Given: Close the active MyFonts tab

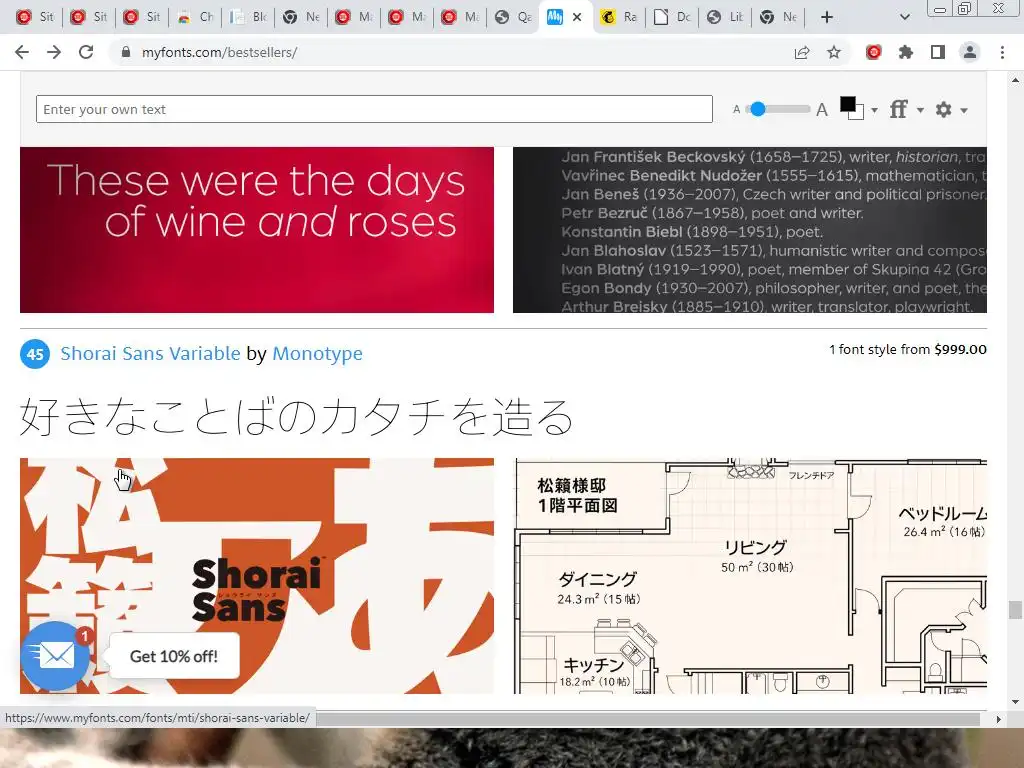Looking at the screenshot, I should [577, 17].
